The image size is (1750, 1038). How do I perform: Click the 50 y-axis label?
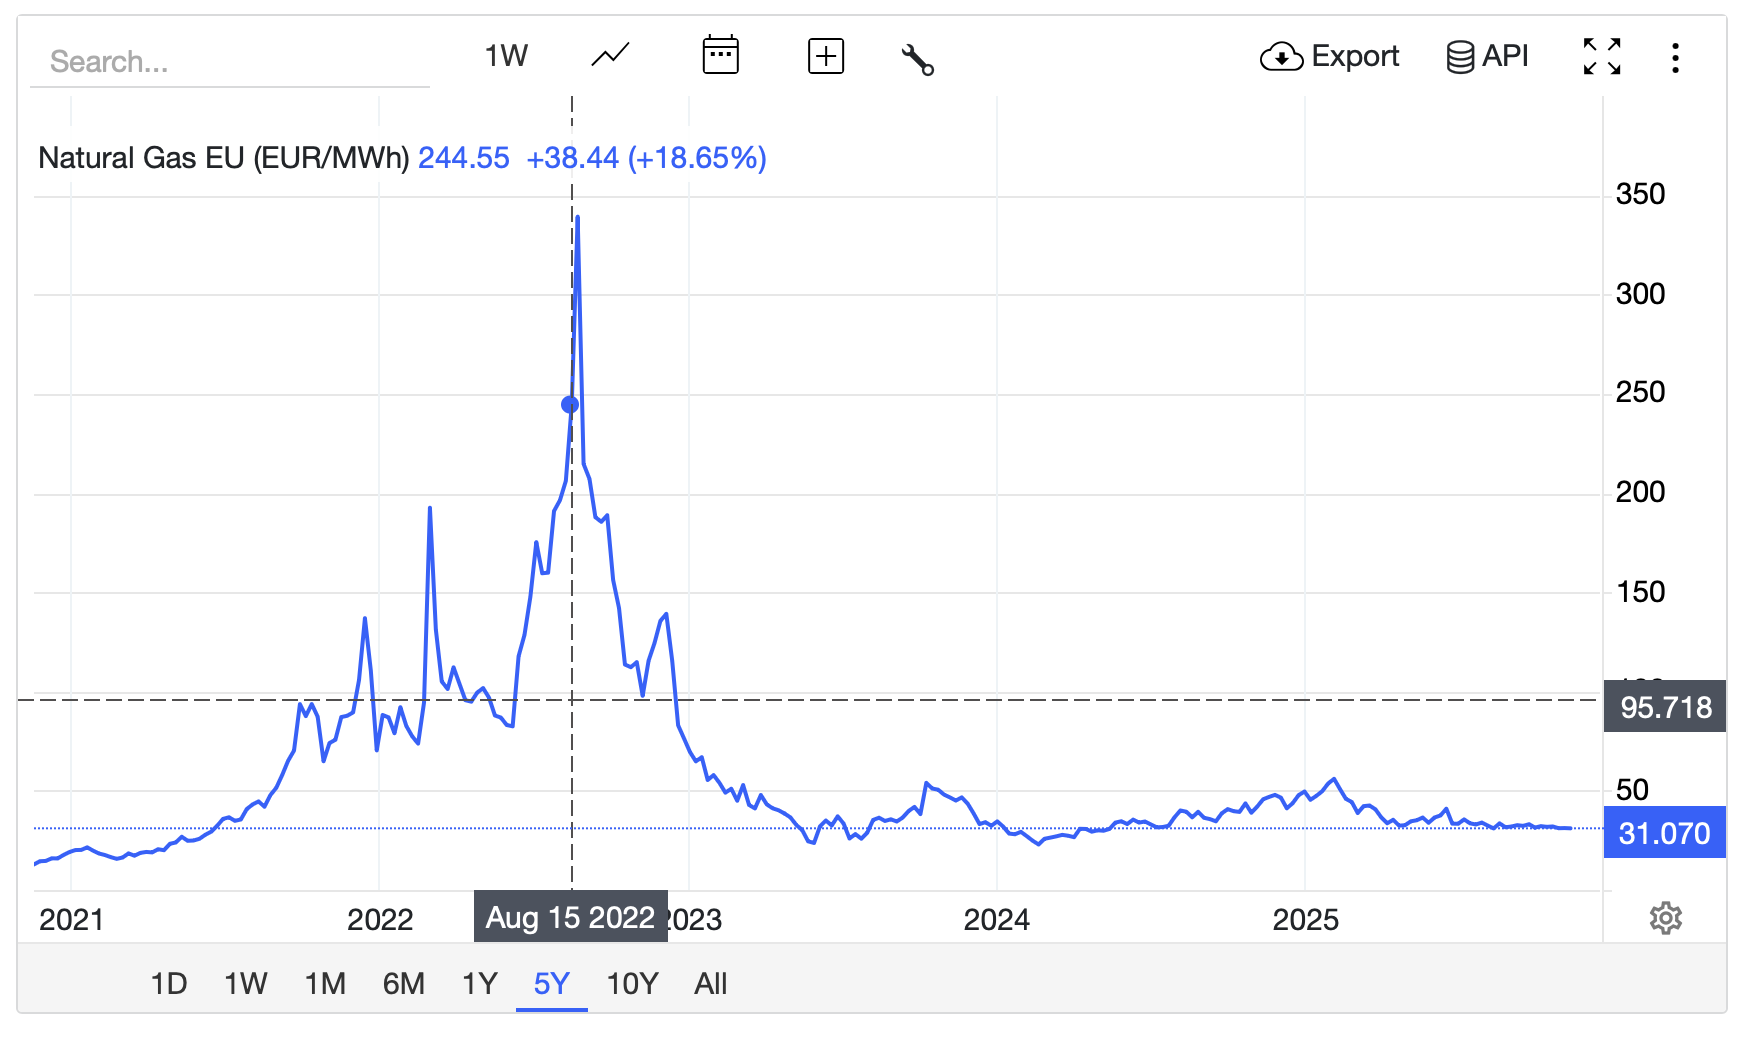click(1632, 790)
